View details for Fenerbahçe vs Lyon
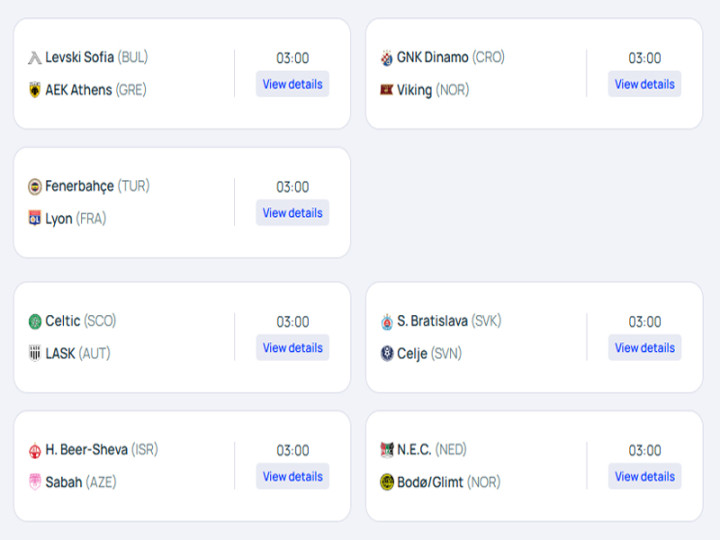The image size is (720, 540). point(292,213)
